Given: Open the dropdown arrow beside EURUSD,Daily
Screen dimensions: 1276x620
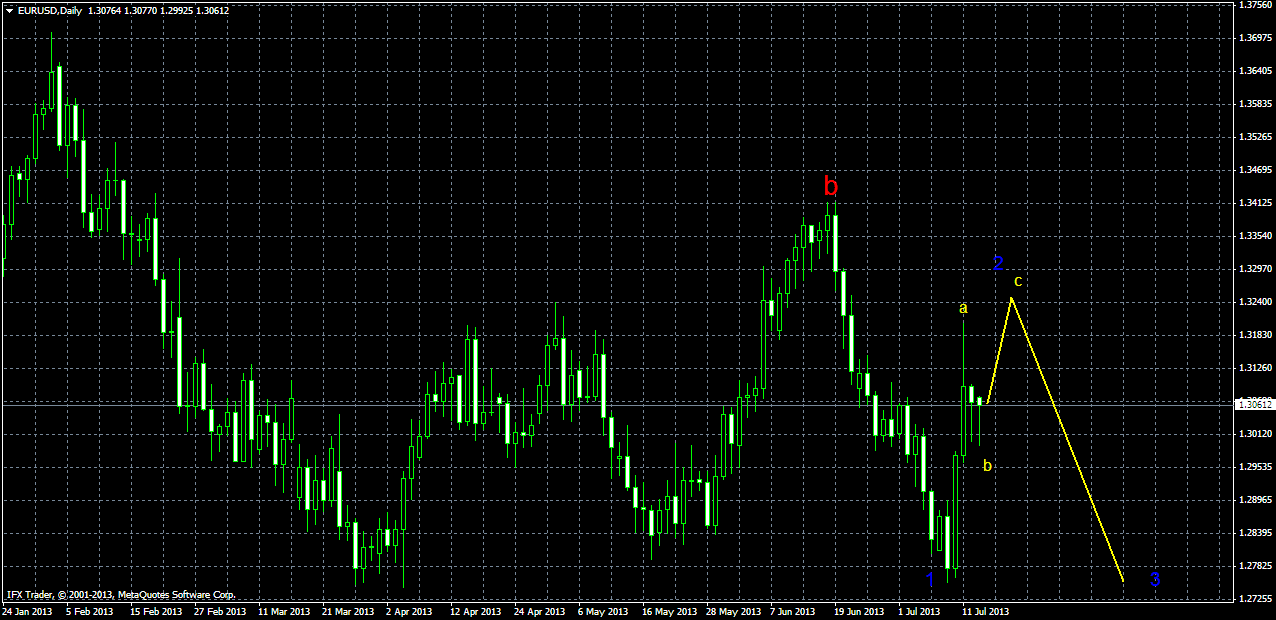Looking at the screenshot, I should [x=9, y=10].
